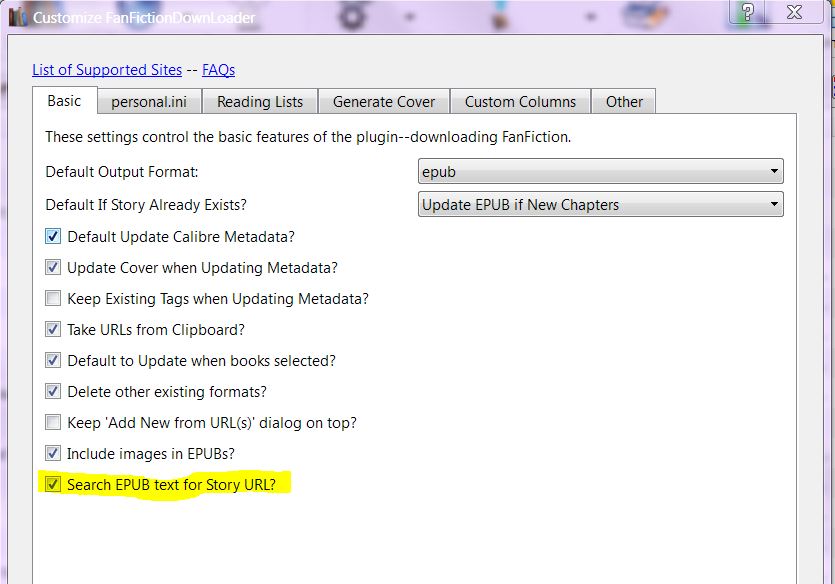Image resolution: width=835 pixels, height=584 pixels.
Task: Click the 'Default Output Format:' label
Action: click(x=122, y=172)
